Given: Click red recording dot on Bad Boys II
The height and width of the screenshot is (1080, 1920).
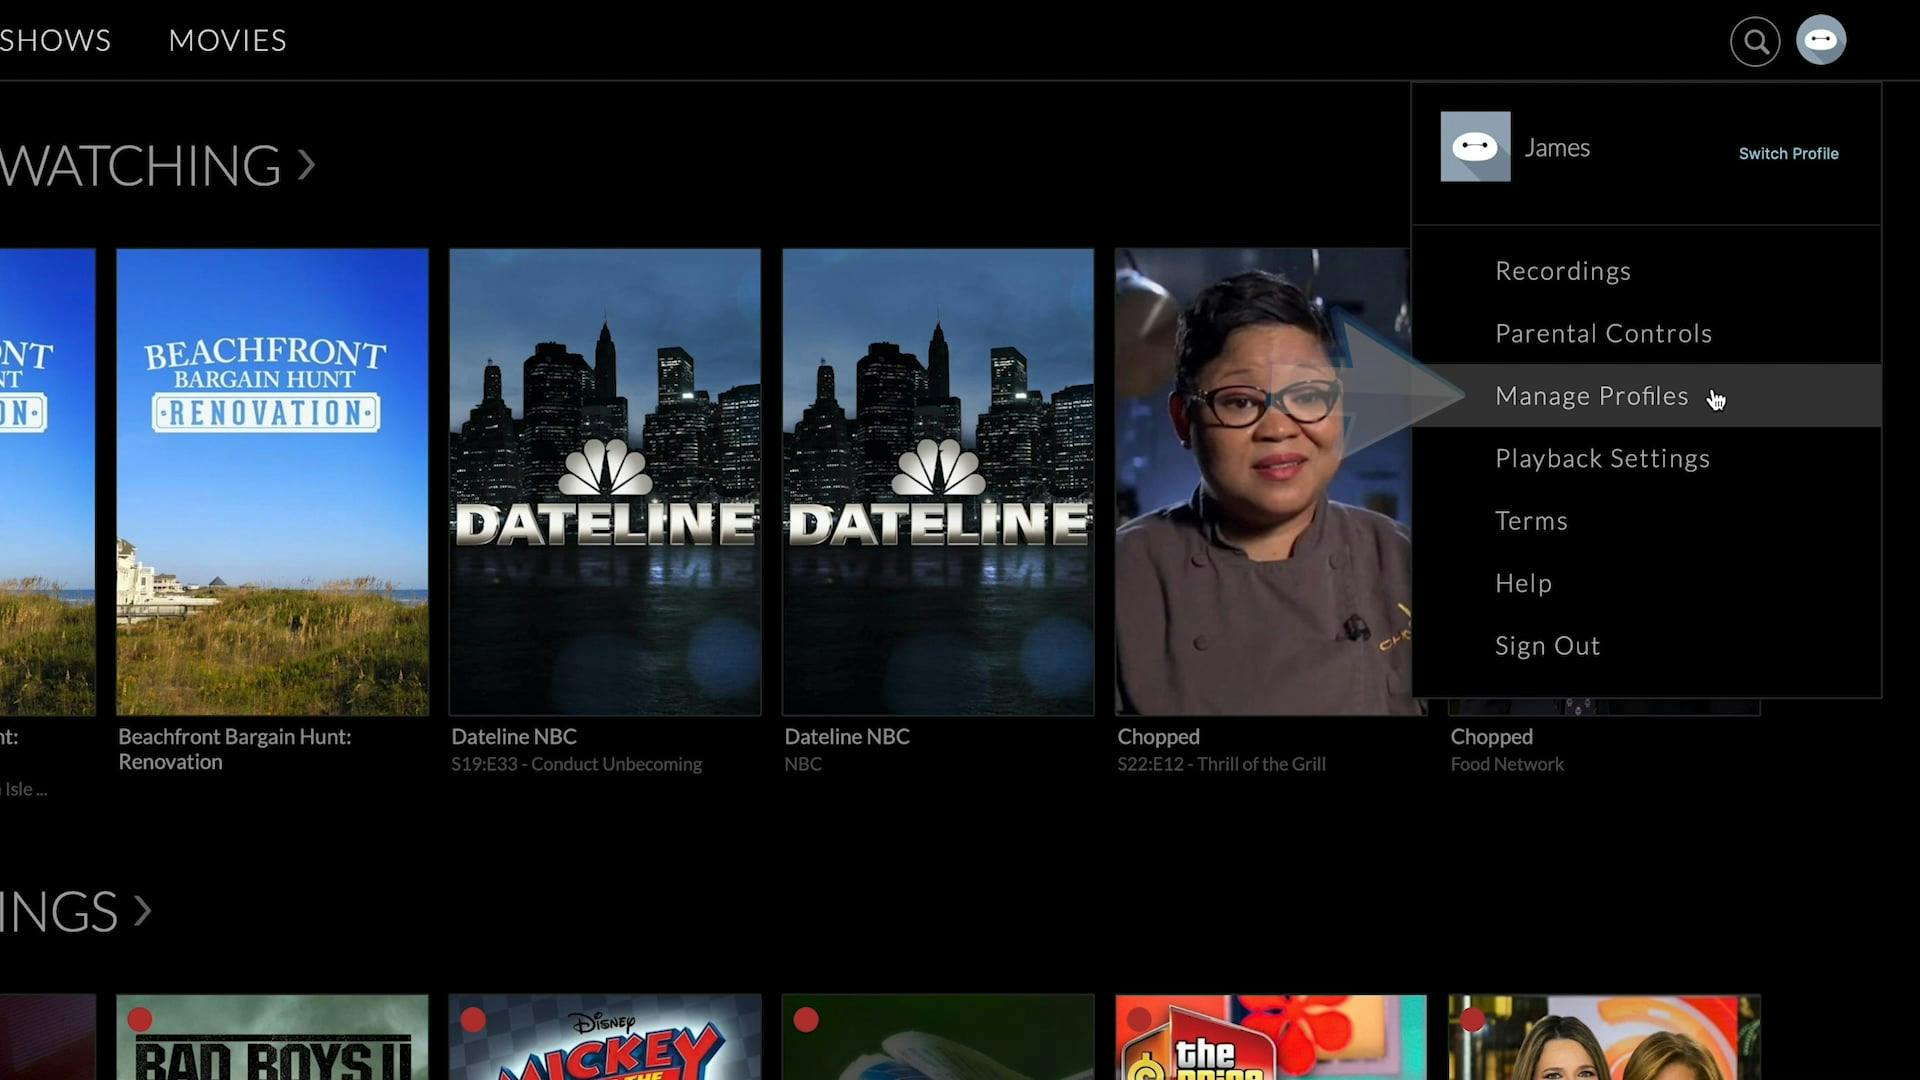Looking at the screenshot, I should (x=140, y=1019).
